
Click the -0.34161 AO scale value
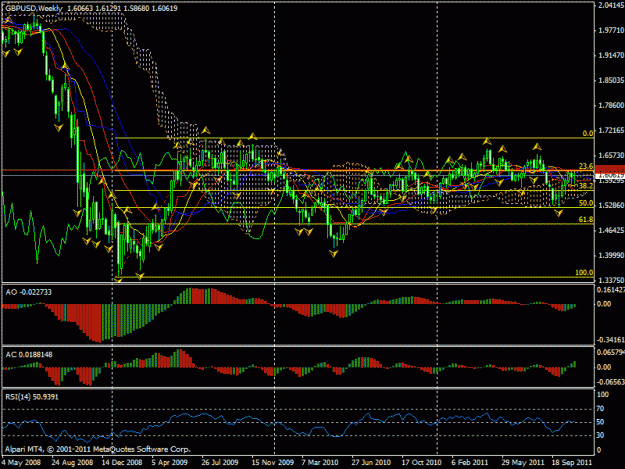610,340
